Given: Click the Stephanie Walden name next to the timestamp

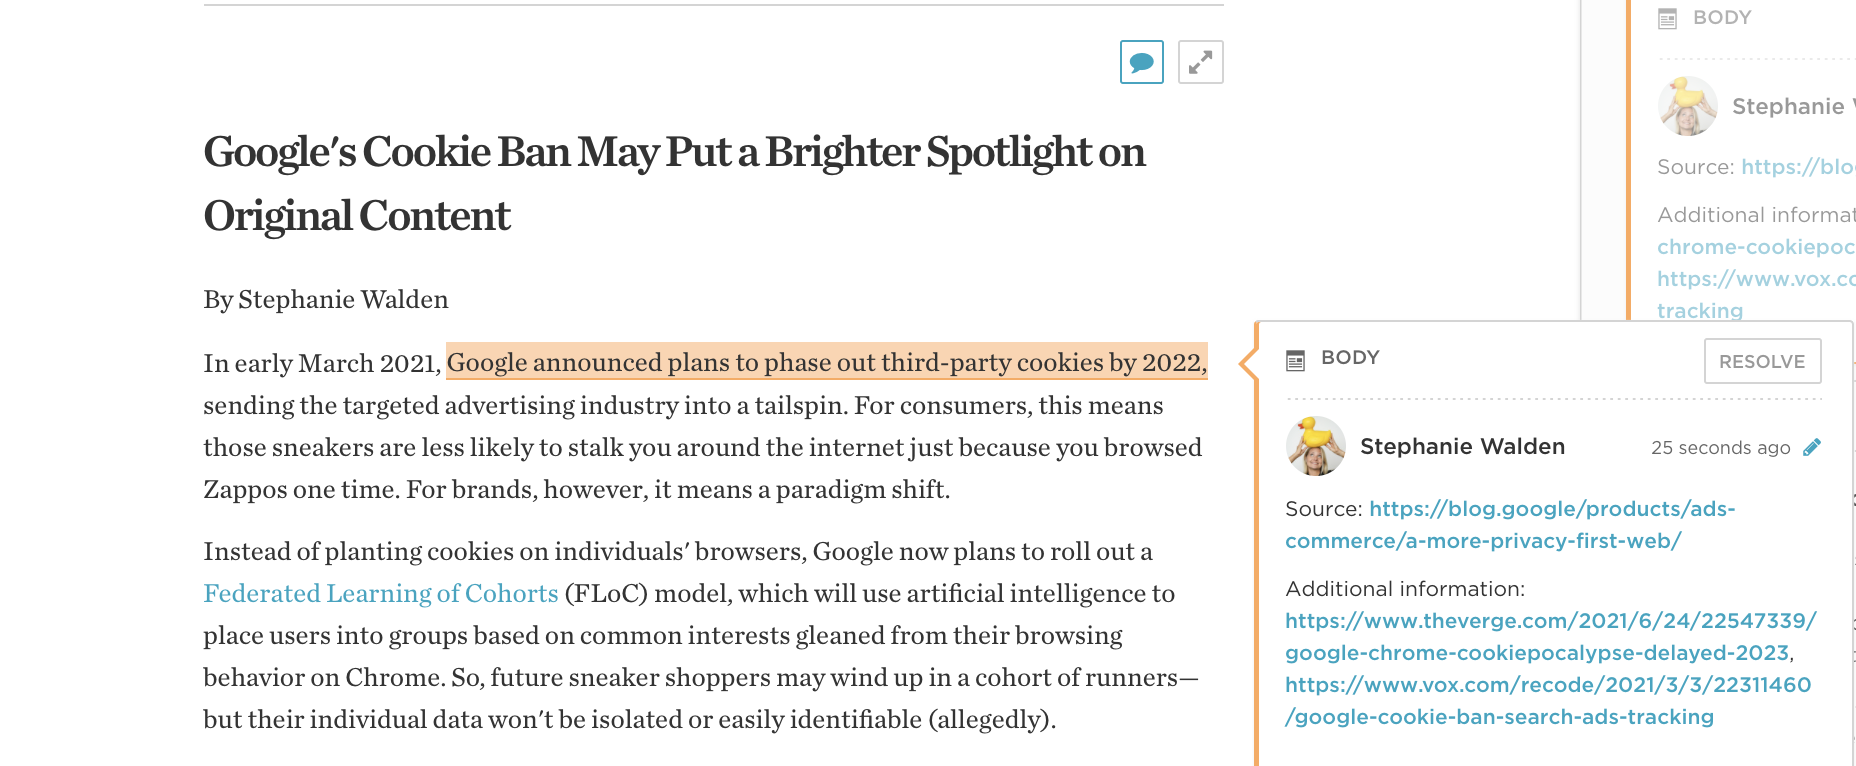Looking at the screenshot, I should tap(1462, 446).
